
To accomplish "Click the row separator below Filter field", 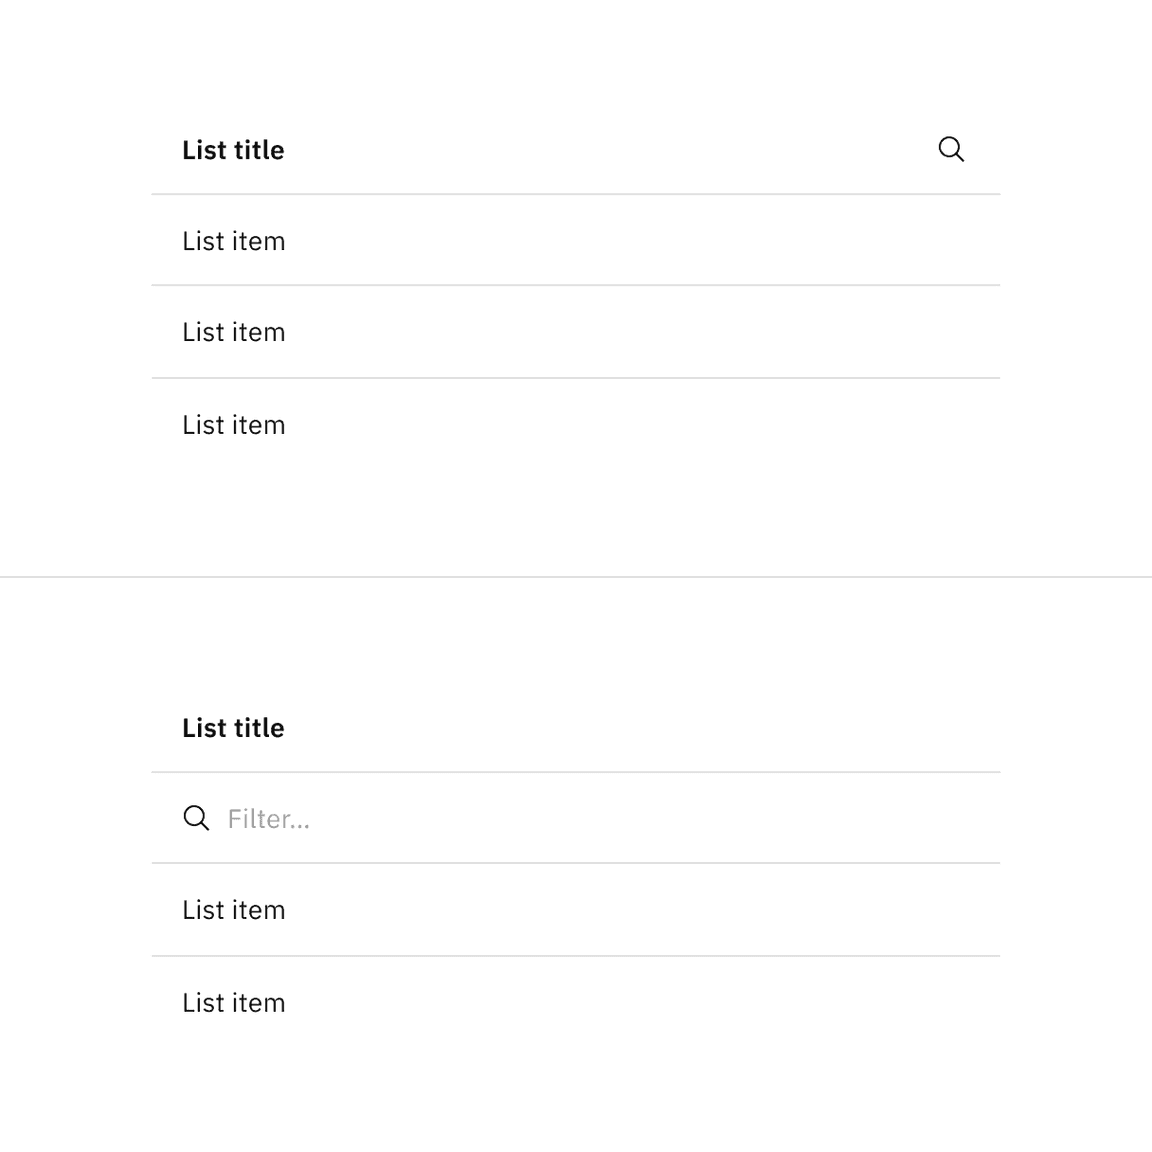I will pyautogui.click(x=576, y=863).
